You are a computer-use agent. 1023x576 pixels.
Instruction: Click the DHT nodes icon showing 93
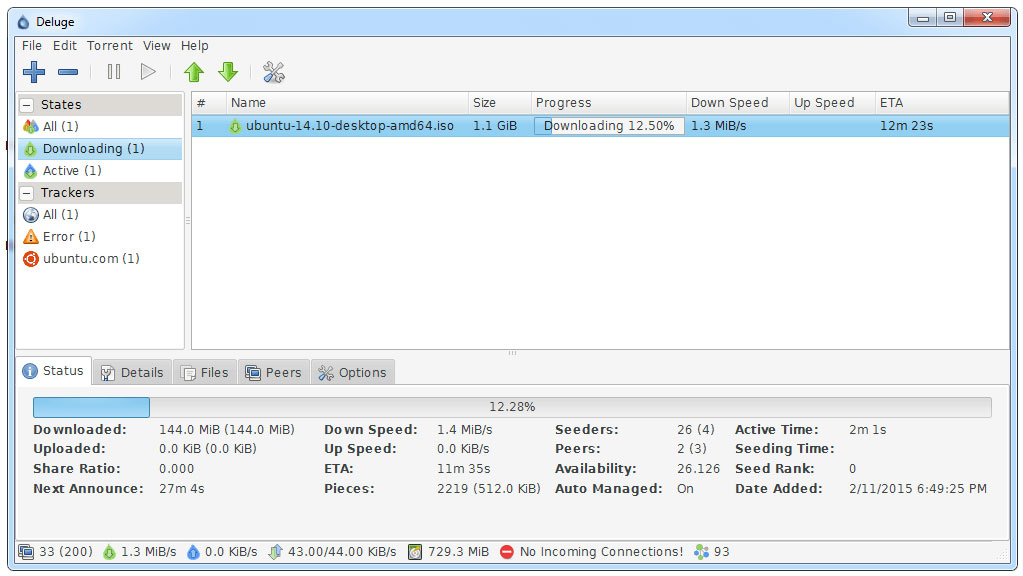701,553
